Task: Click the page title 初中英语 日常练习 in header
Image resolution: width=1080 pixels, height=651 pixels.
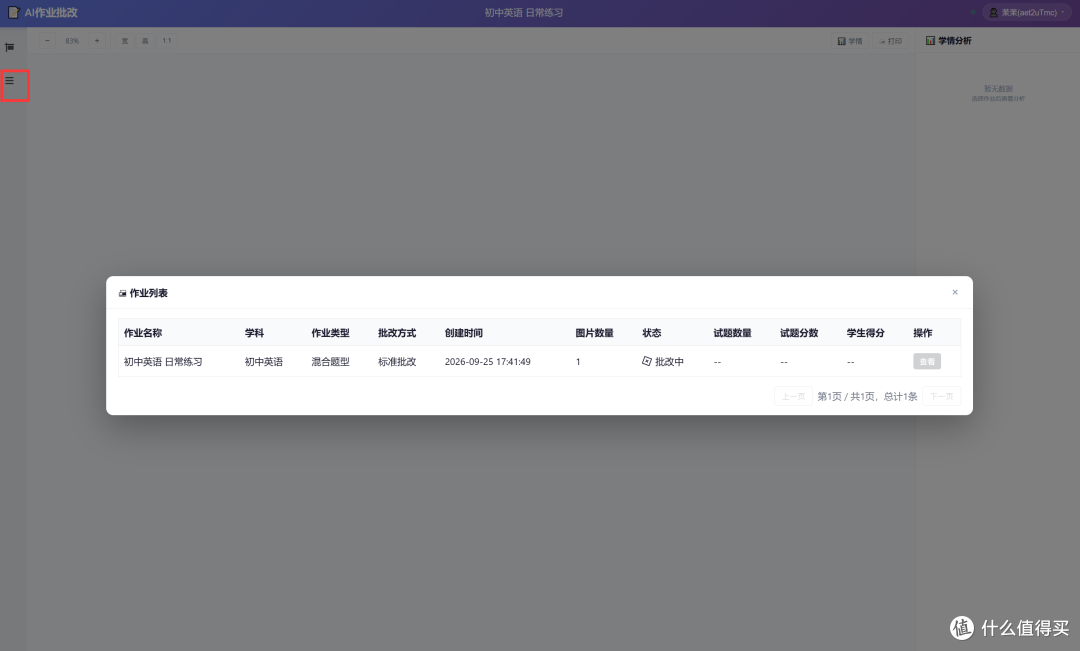Action: click(x=523, y=12)
